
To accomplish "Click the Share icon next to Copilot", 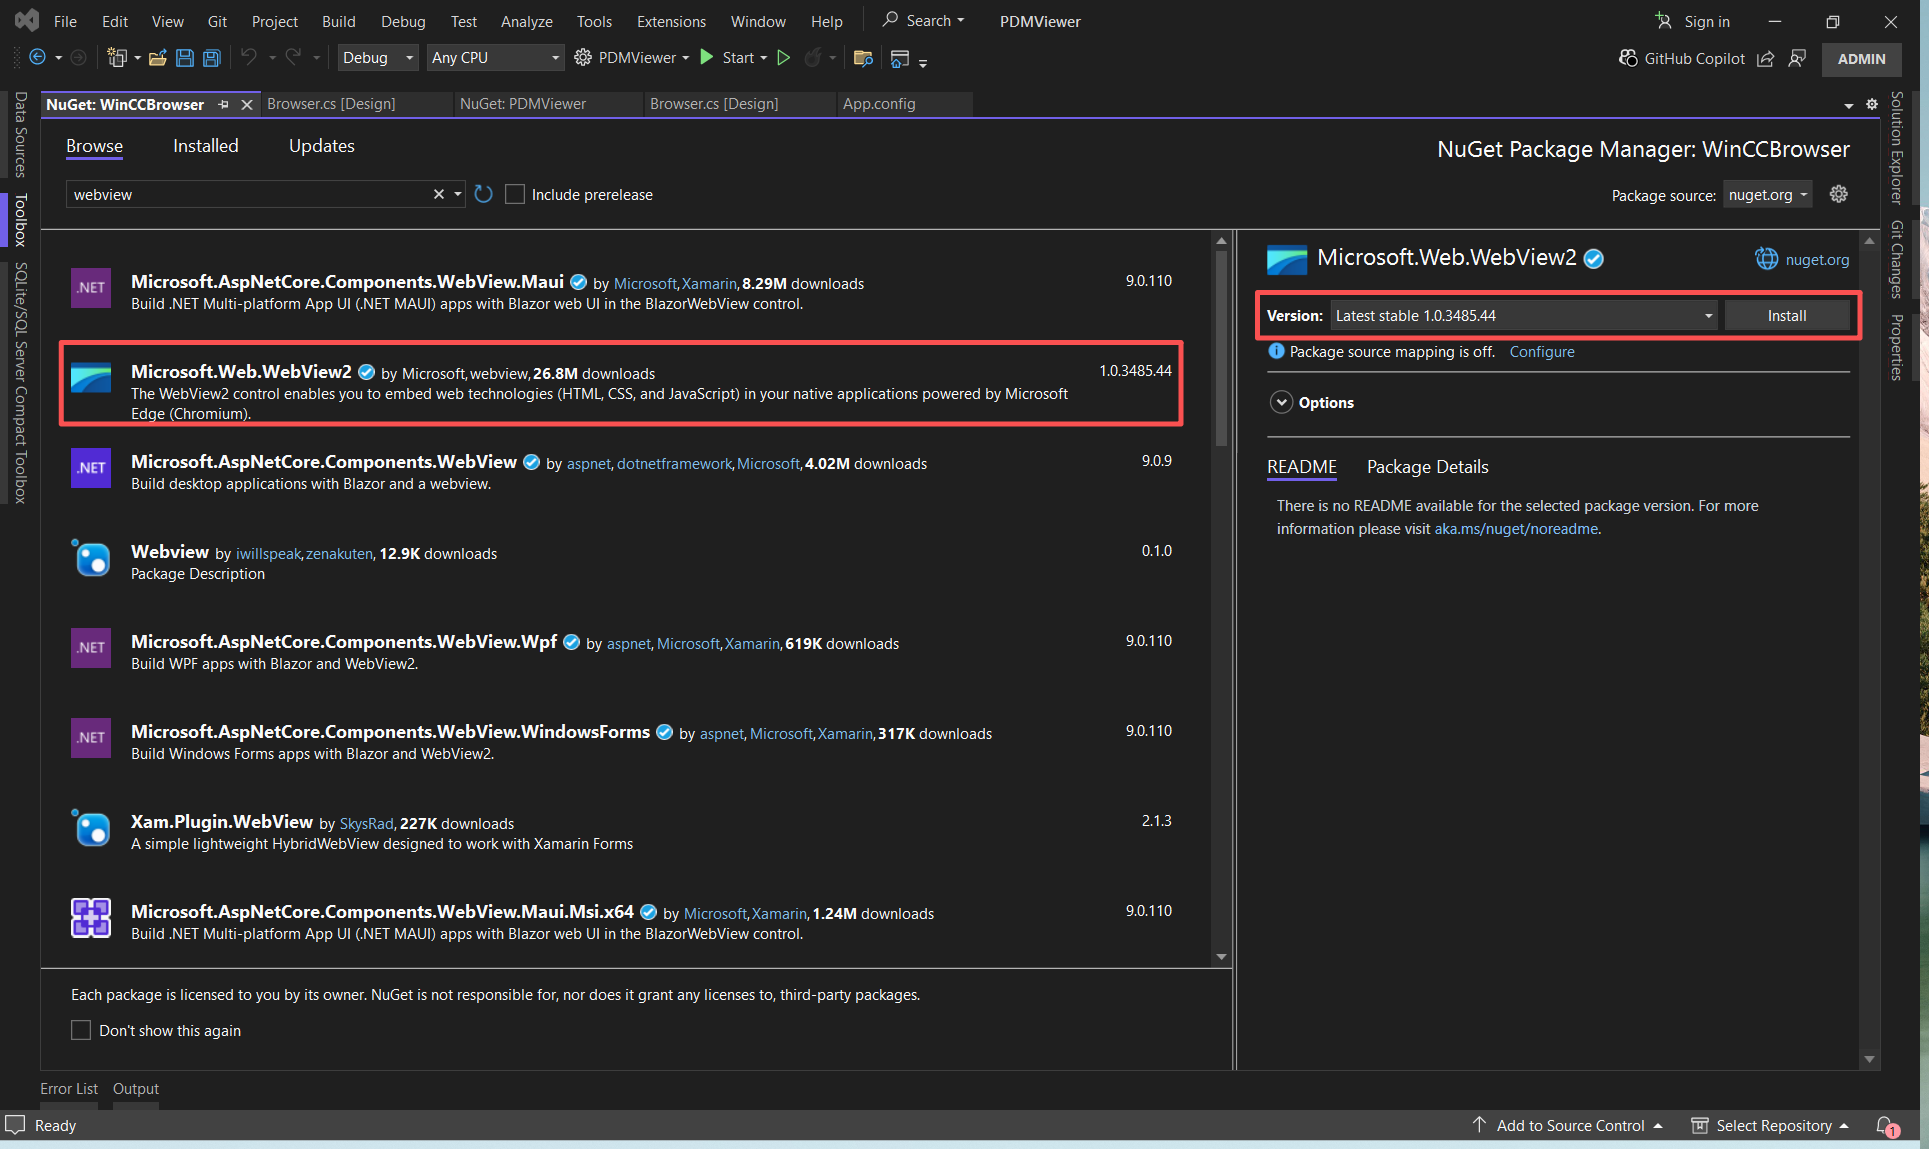I will coord(1766,59).
